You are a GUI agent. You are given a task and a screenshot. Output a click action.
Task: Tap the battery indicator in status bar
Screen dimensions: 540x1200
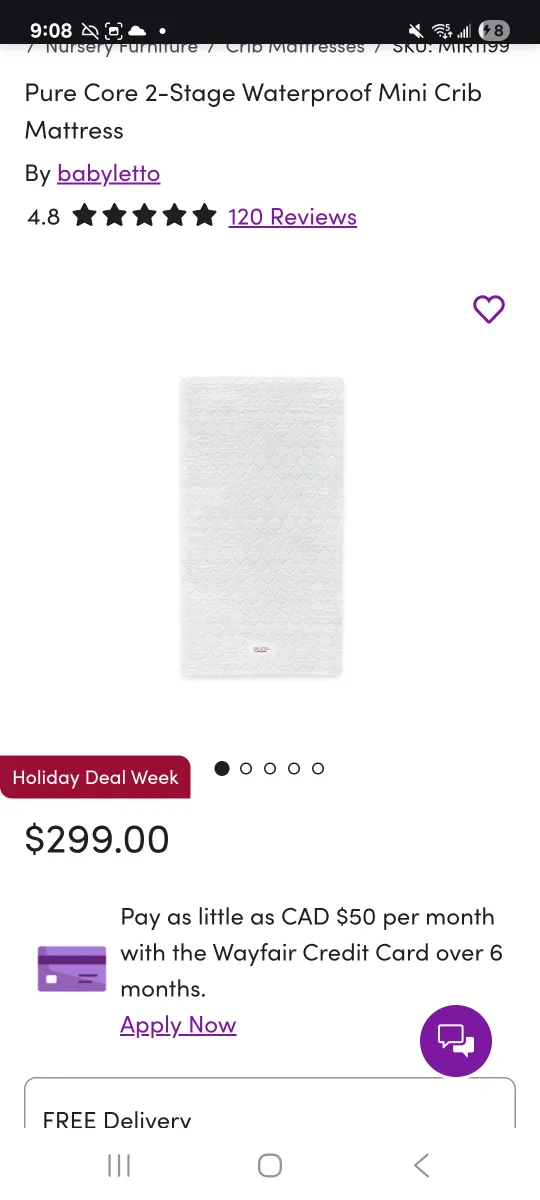coord(494,31)
